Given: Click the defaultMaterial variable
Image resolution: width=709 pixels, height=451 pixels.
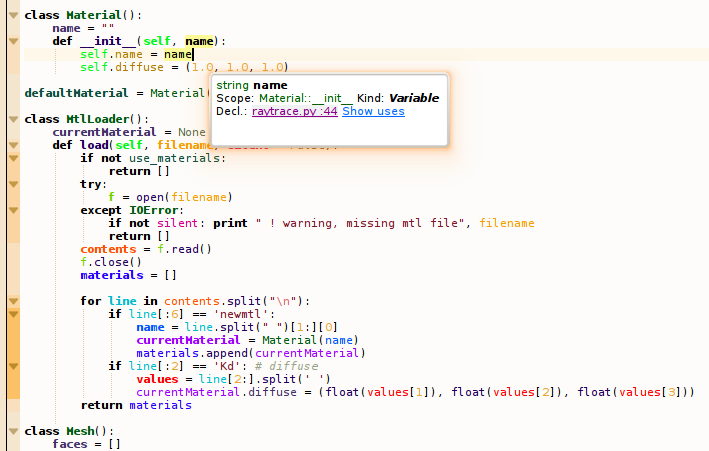Looking at the screenshot, I should click(x=76, y=93).
